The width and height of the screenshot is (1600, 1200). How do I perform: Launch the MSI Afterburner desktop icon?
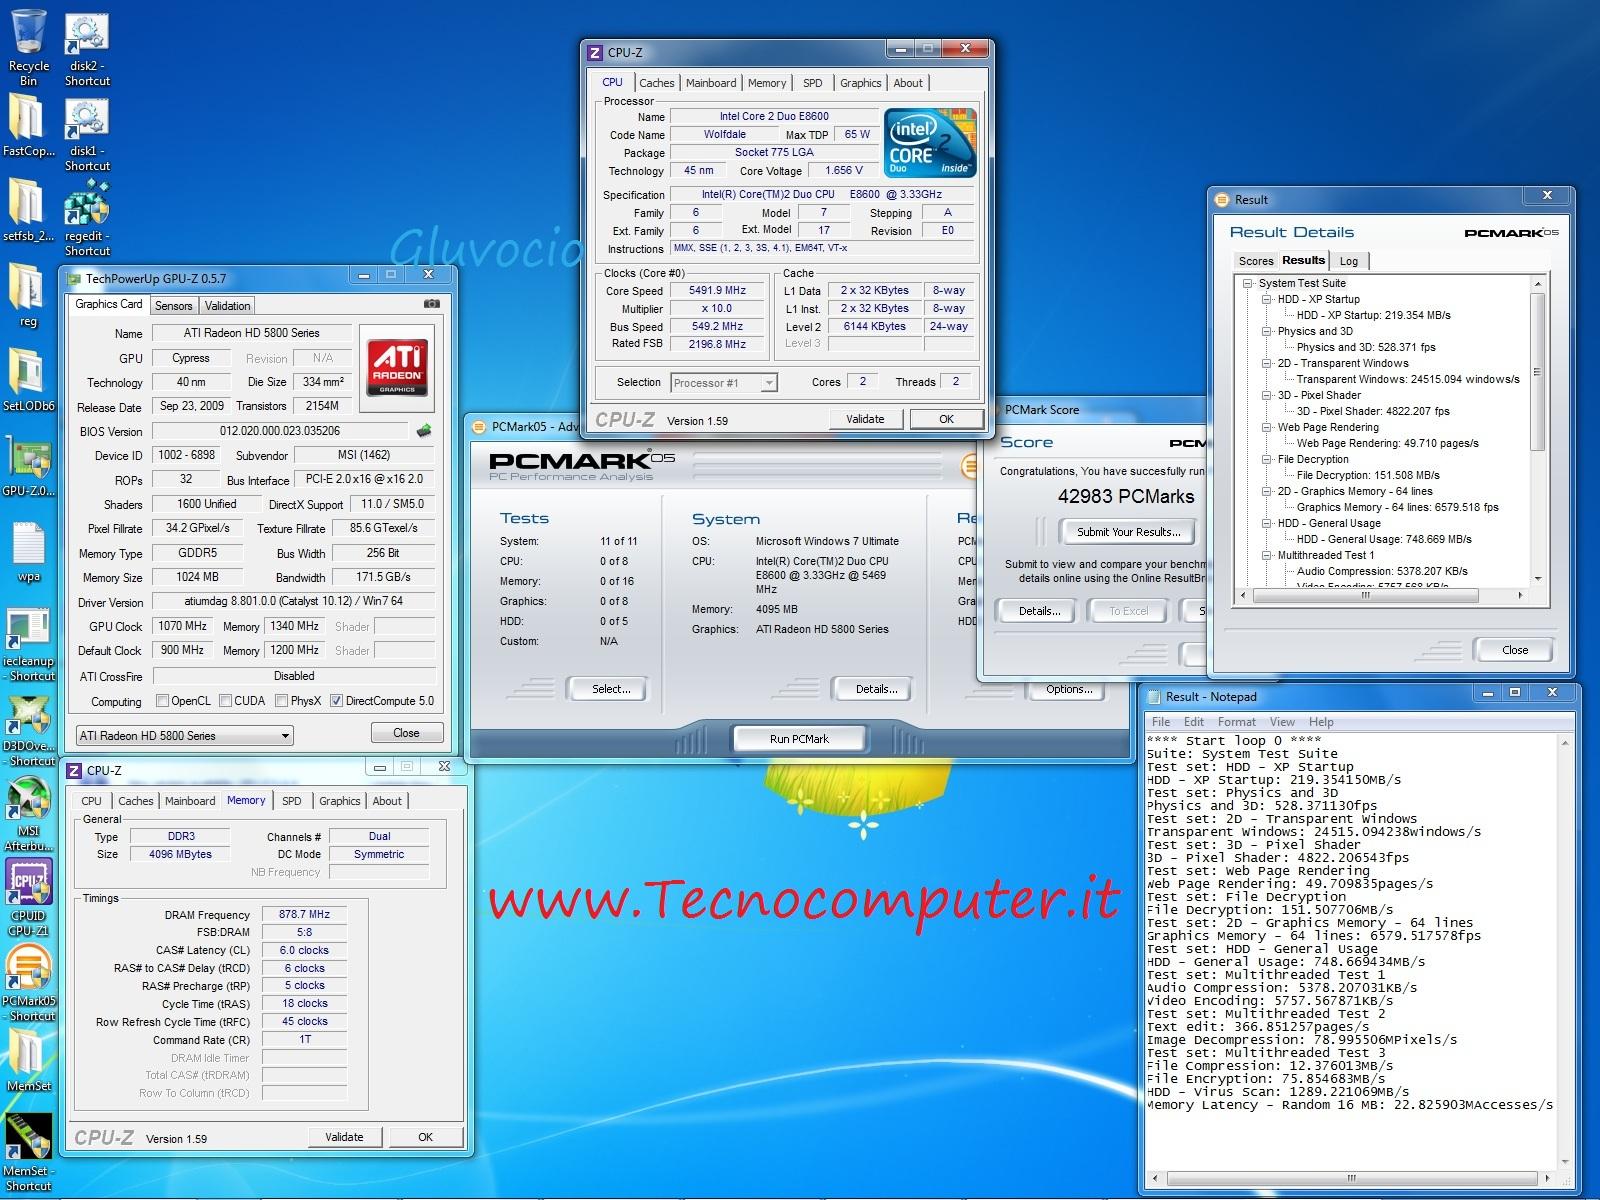pyautogui.click(x=28, y=815)
